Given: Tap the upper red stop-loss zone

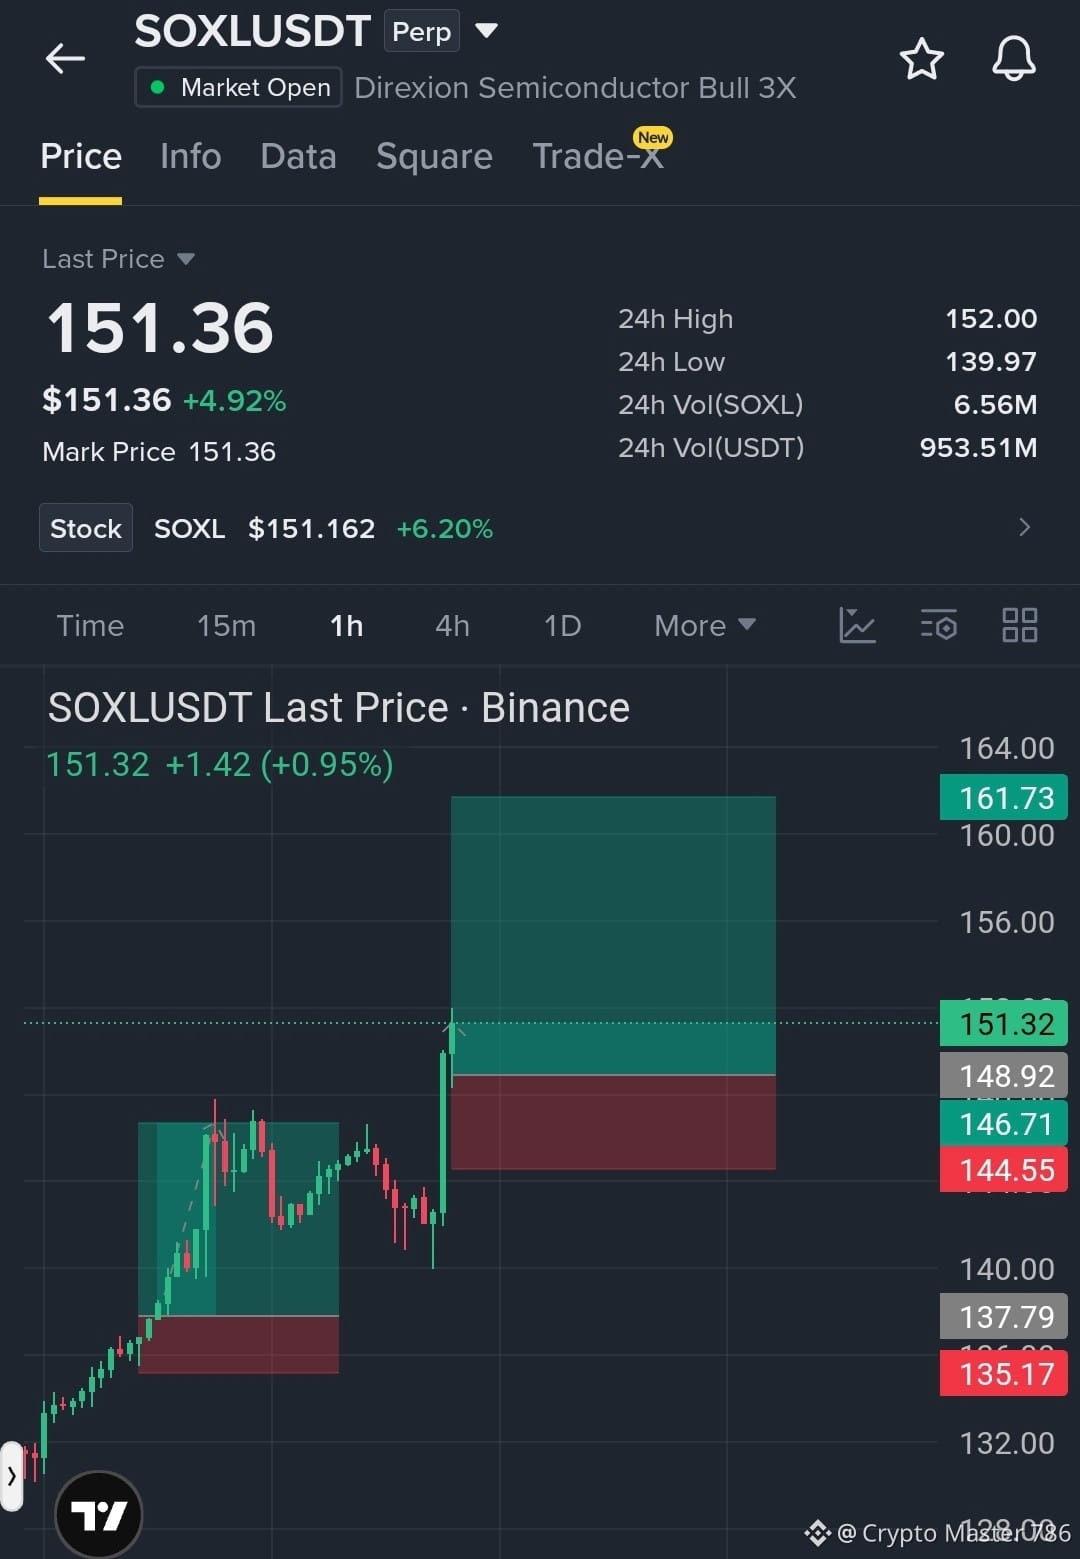Looking at the screenshot, I should click(613, 1122).
